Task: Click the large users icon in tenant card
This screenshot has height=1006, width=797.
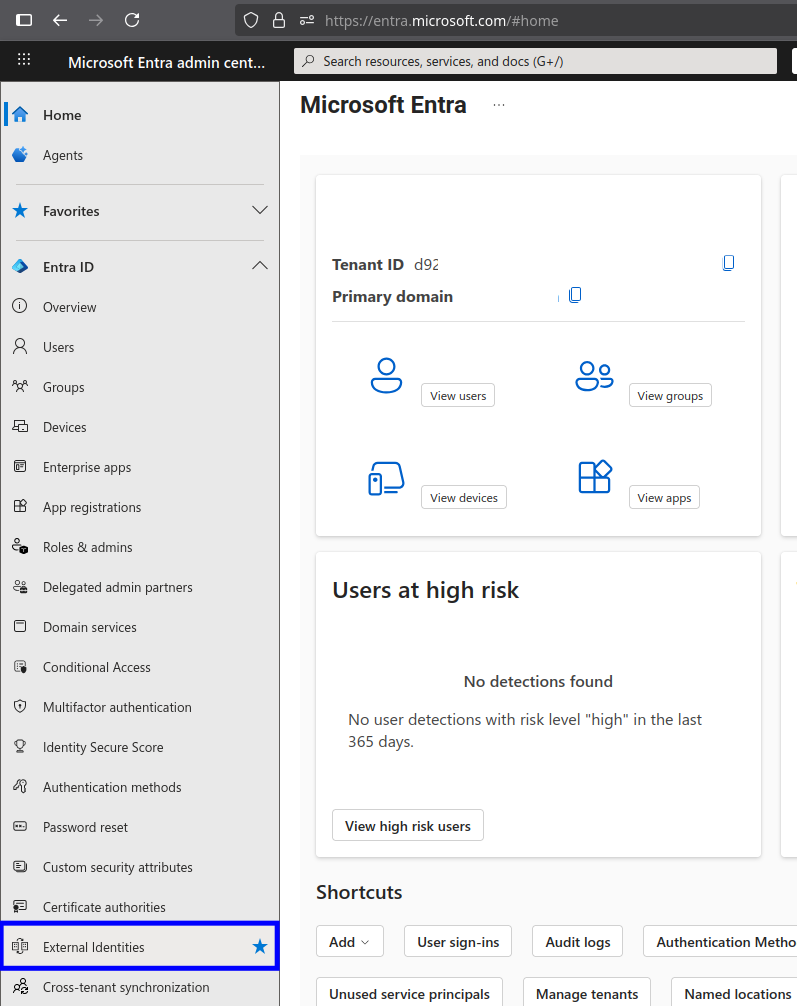Action: click(386, 375)
